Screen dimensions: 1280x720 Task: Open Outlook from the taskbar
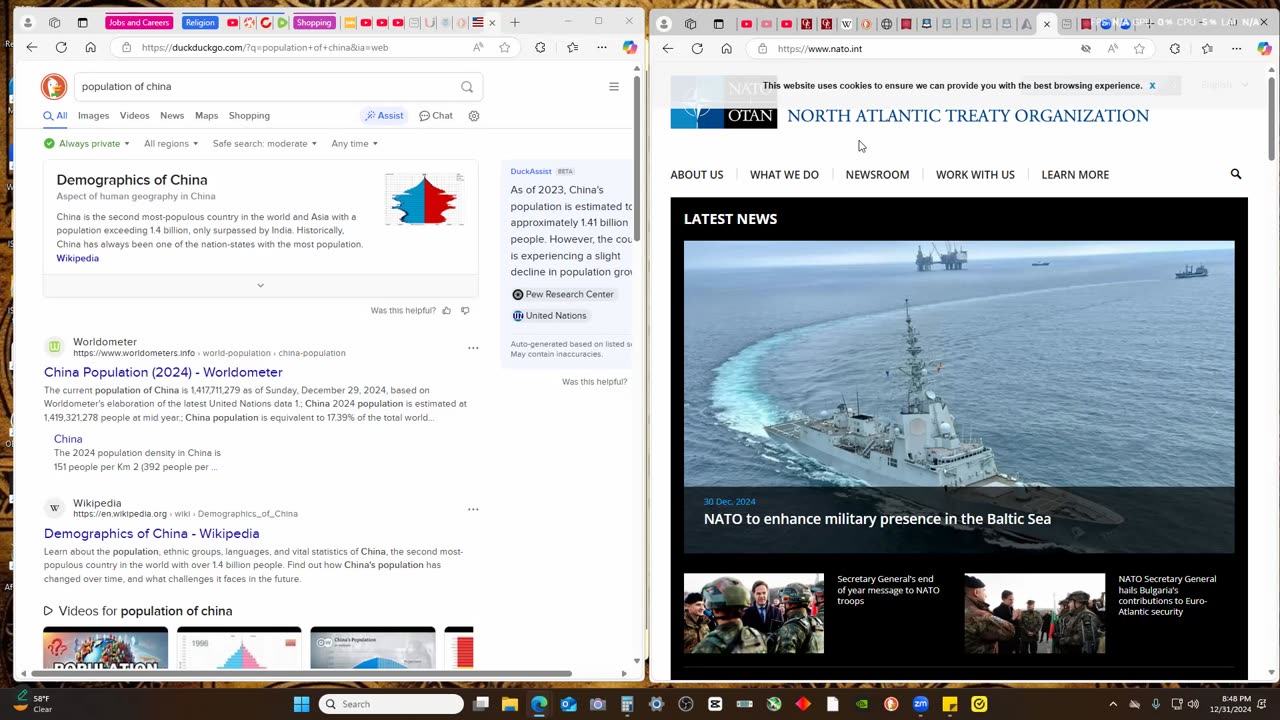pos(569,704)
